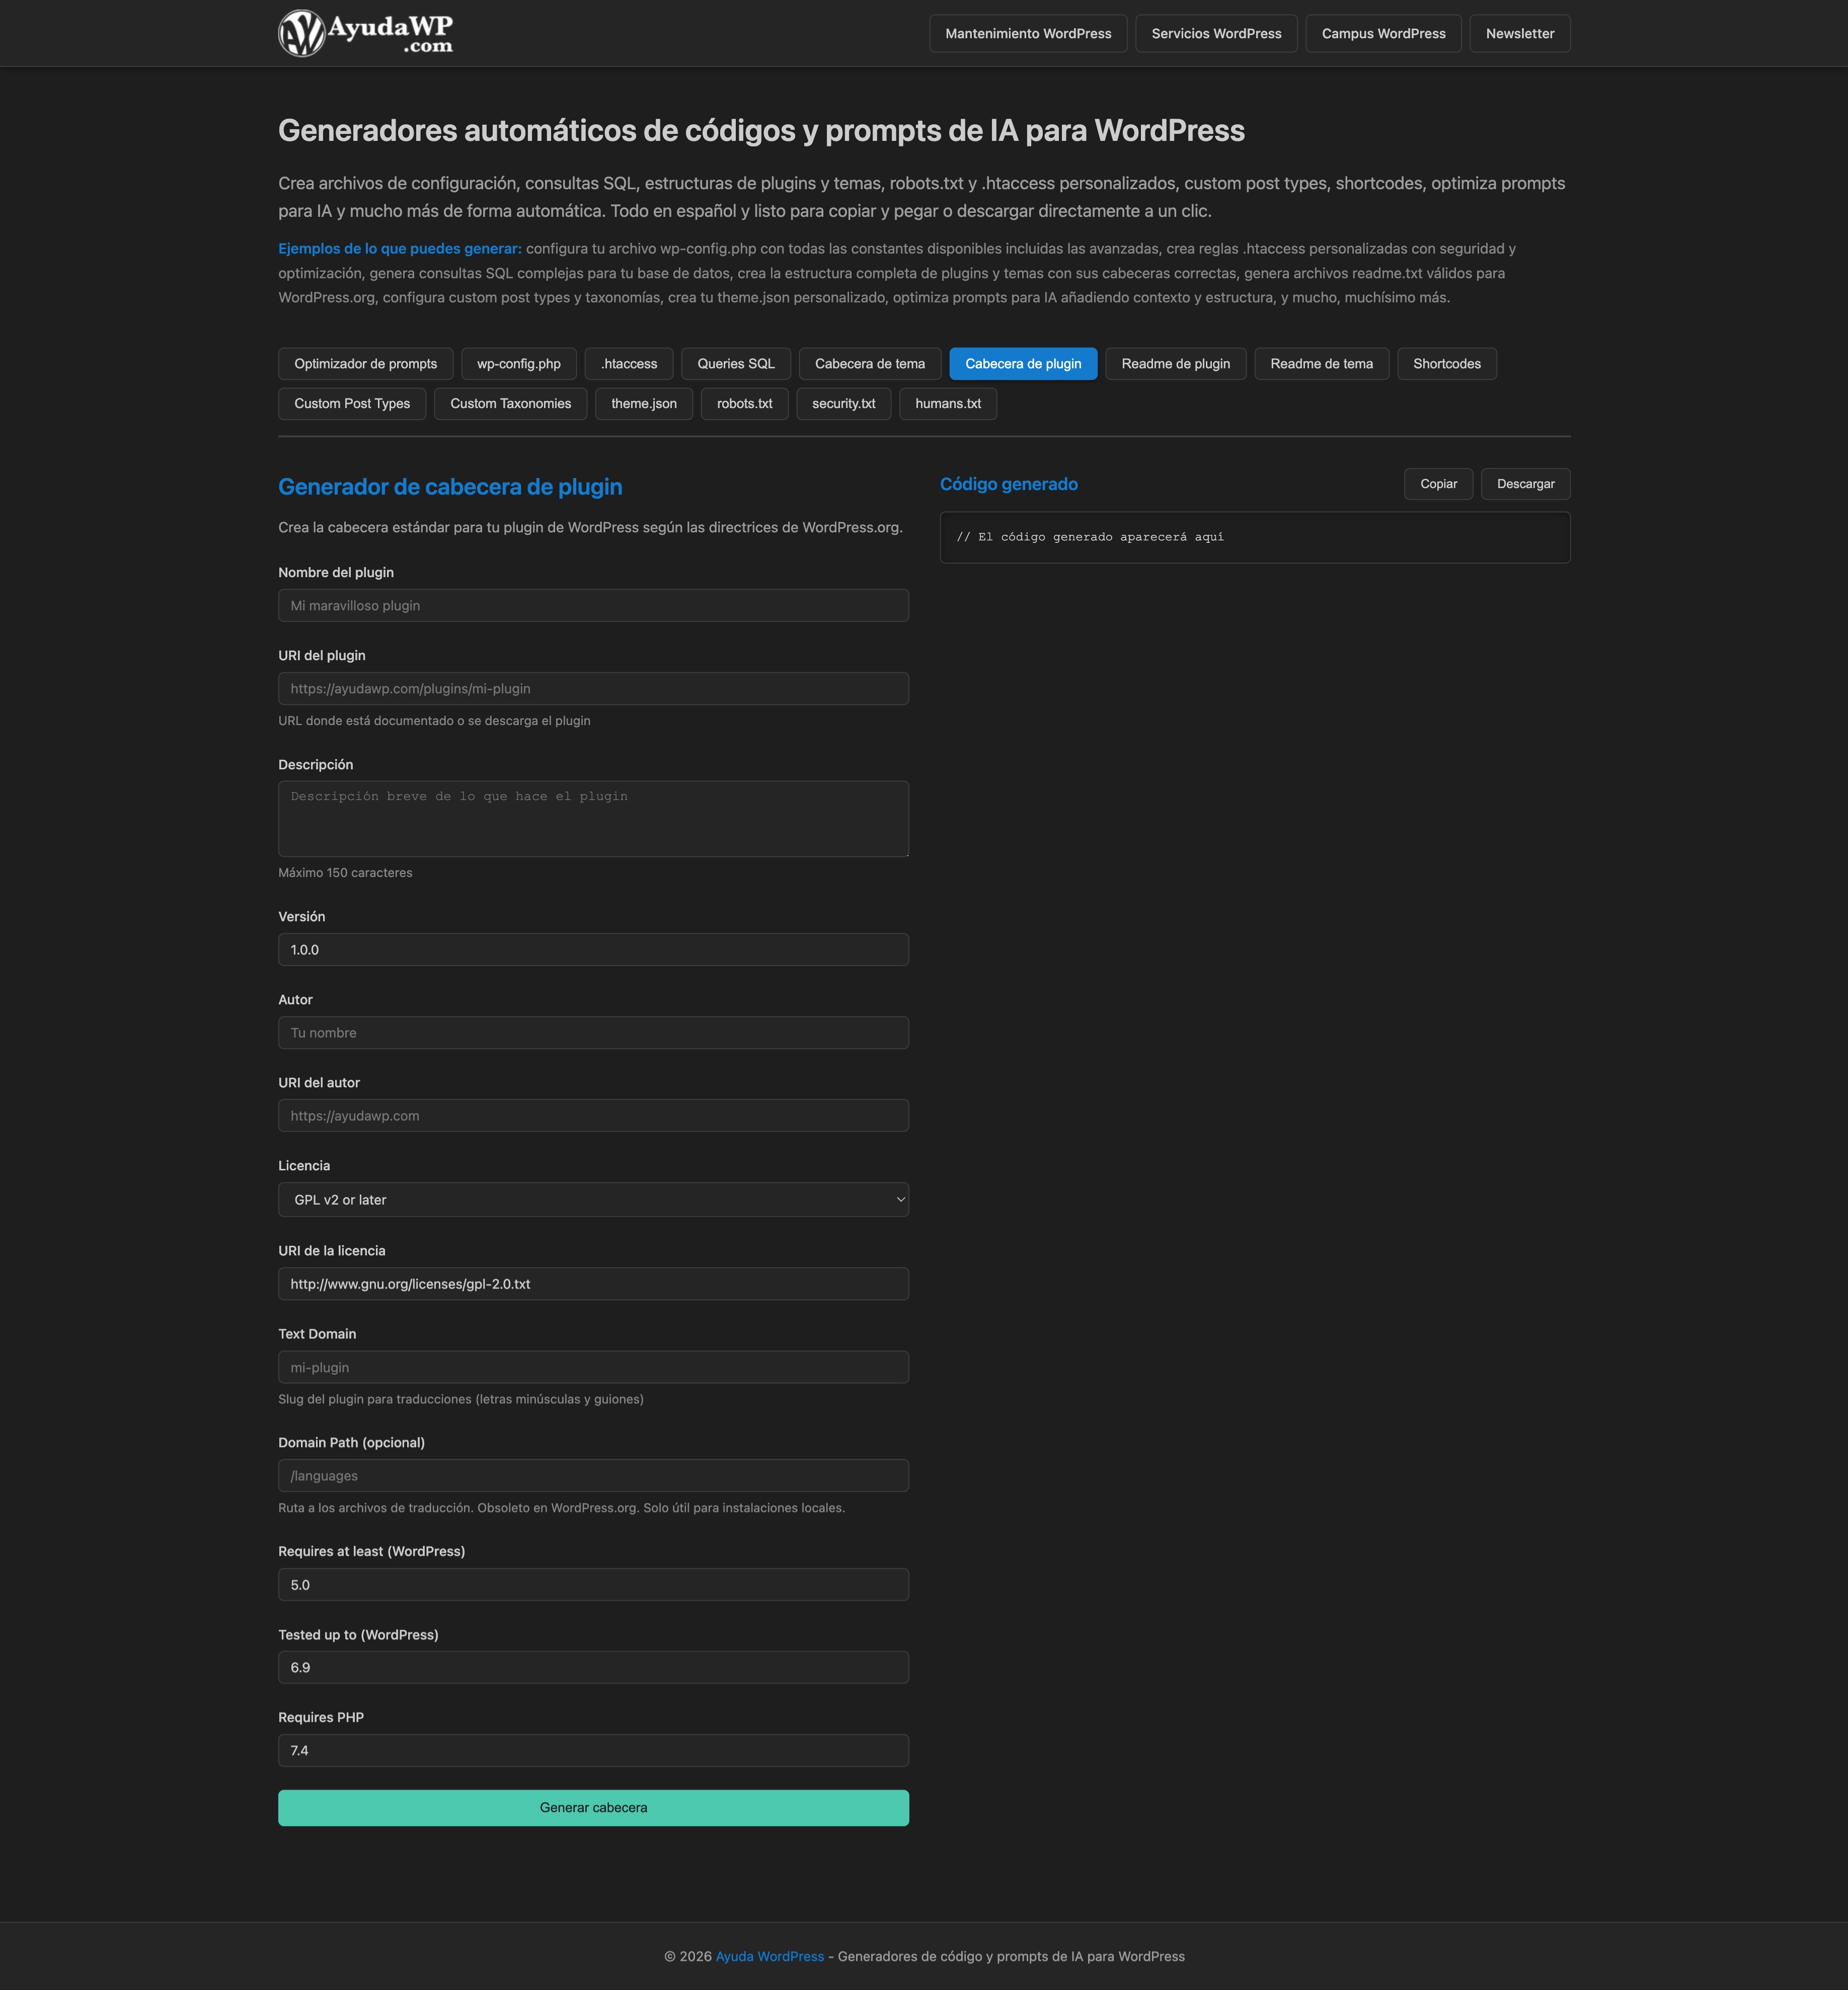Copy generated code with Copiar button
The height and width of the screenshot is (1990, 1848).
tap(1437, 484)
